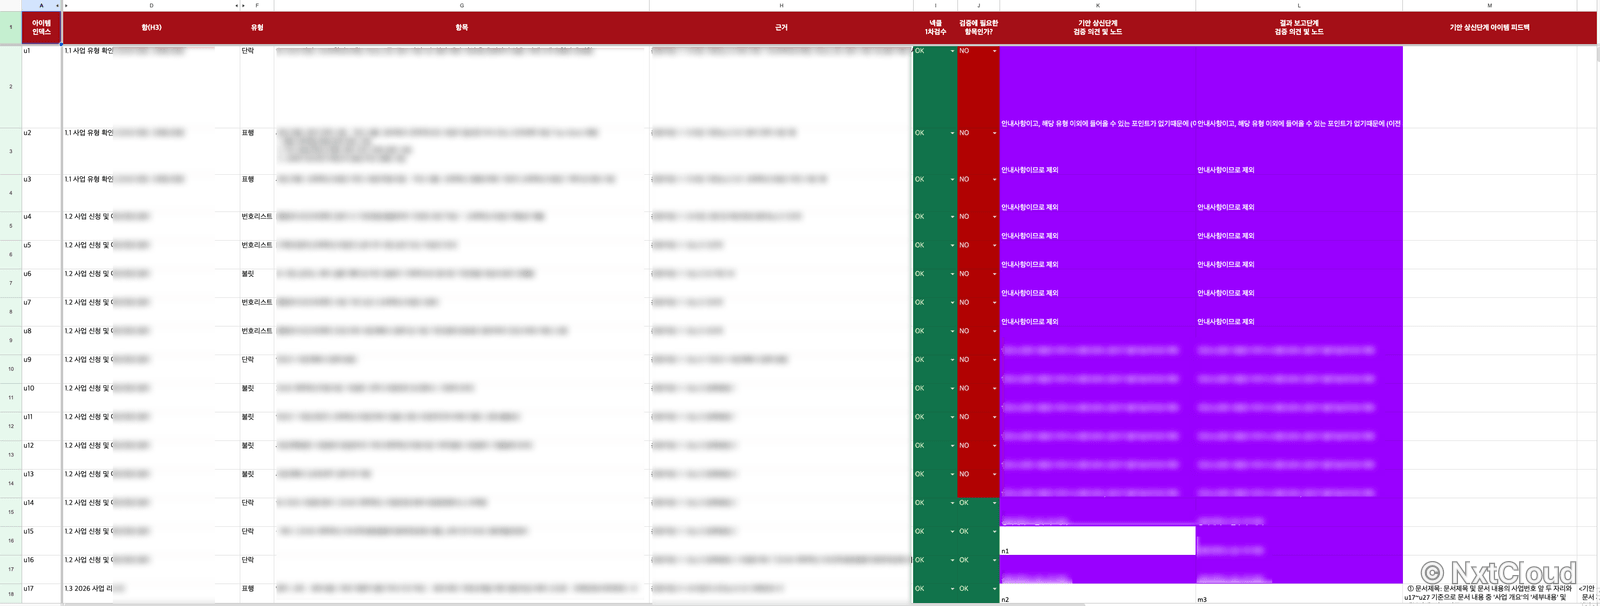Expand the OK dropdown in row u3

click(952, 180)
